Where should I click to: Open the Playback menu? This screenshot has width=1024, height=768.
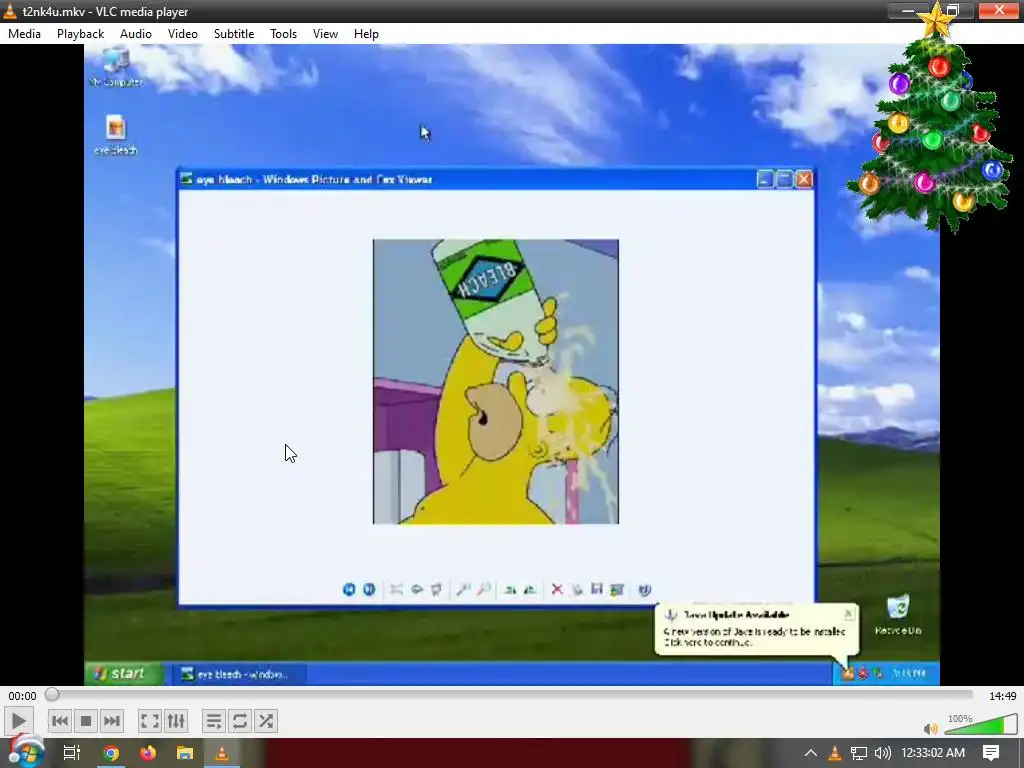[80, 34]
